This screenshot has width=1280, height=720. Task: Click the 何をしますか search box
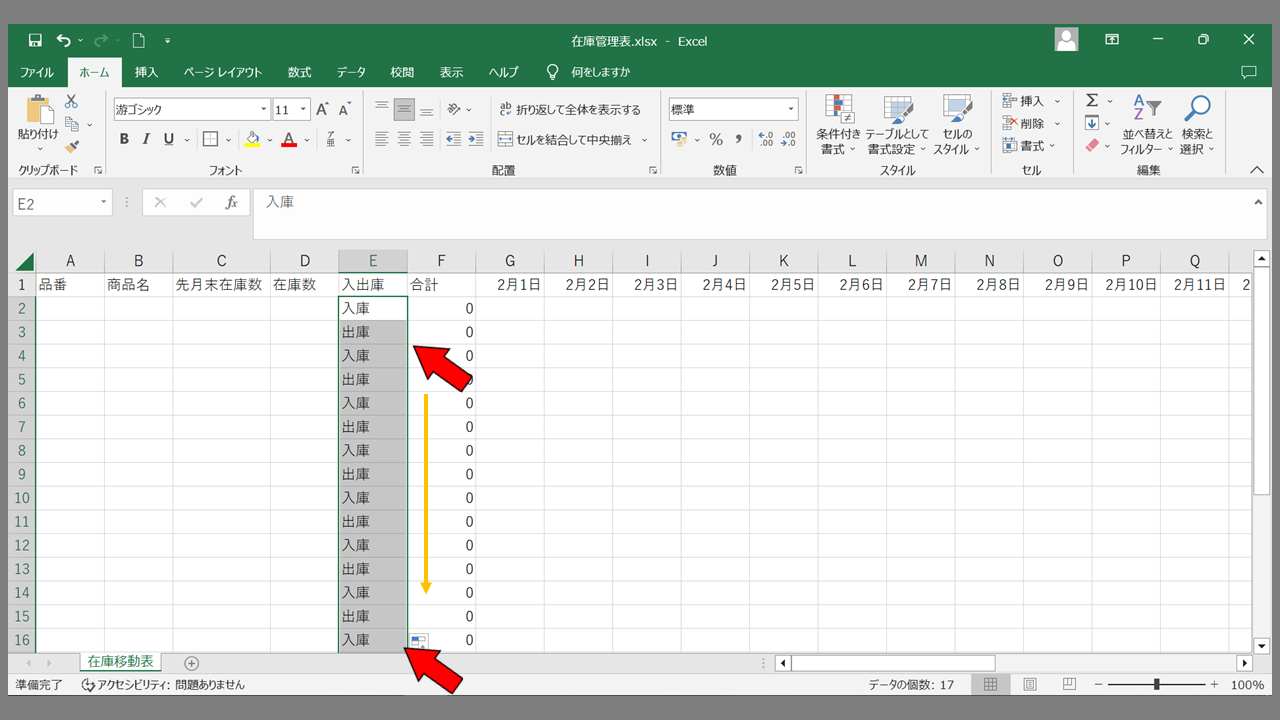click(x=600, y=72)
